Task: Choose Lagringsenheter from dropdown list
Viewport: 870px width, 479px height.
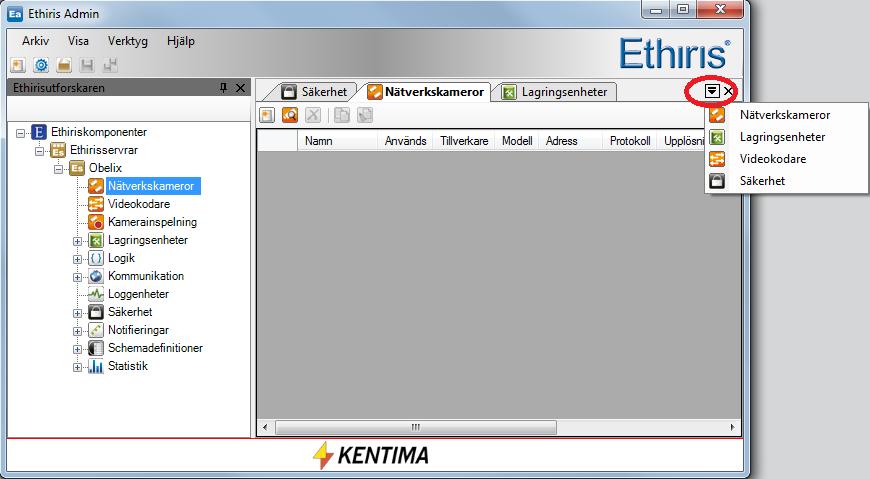Action: click(786, 137)
